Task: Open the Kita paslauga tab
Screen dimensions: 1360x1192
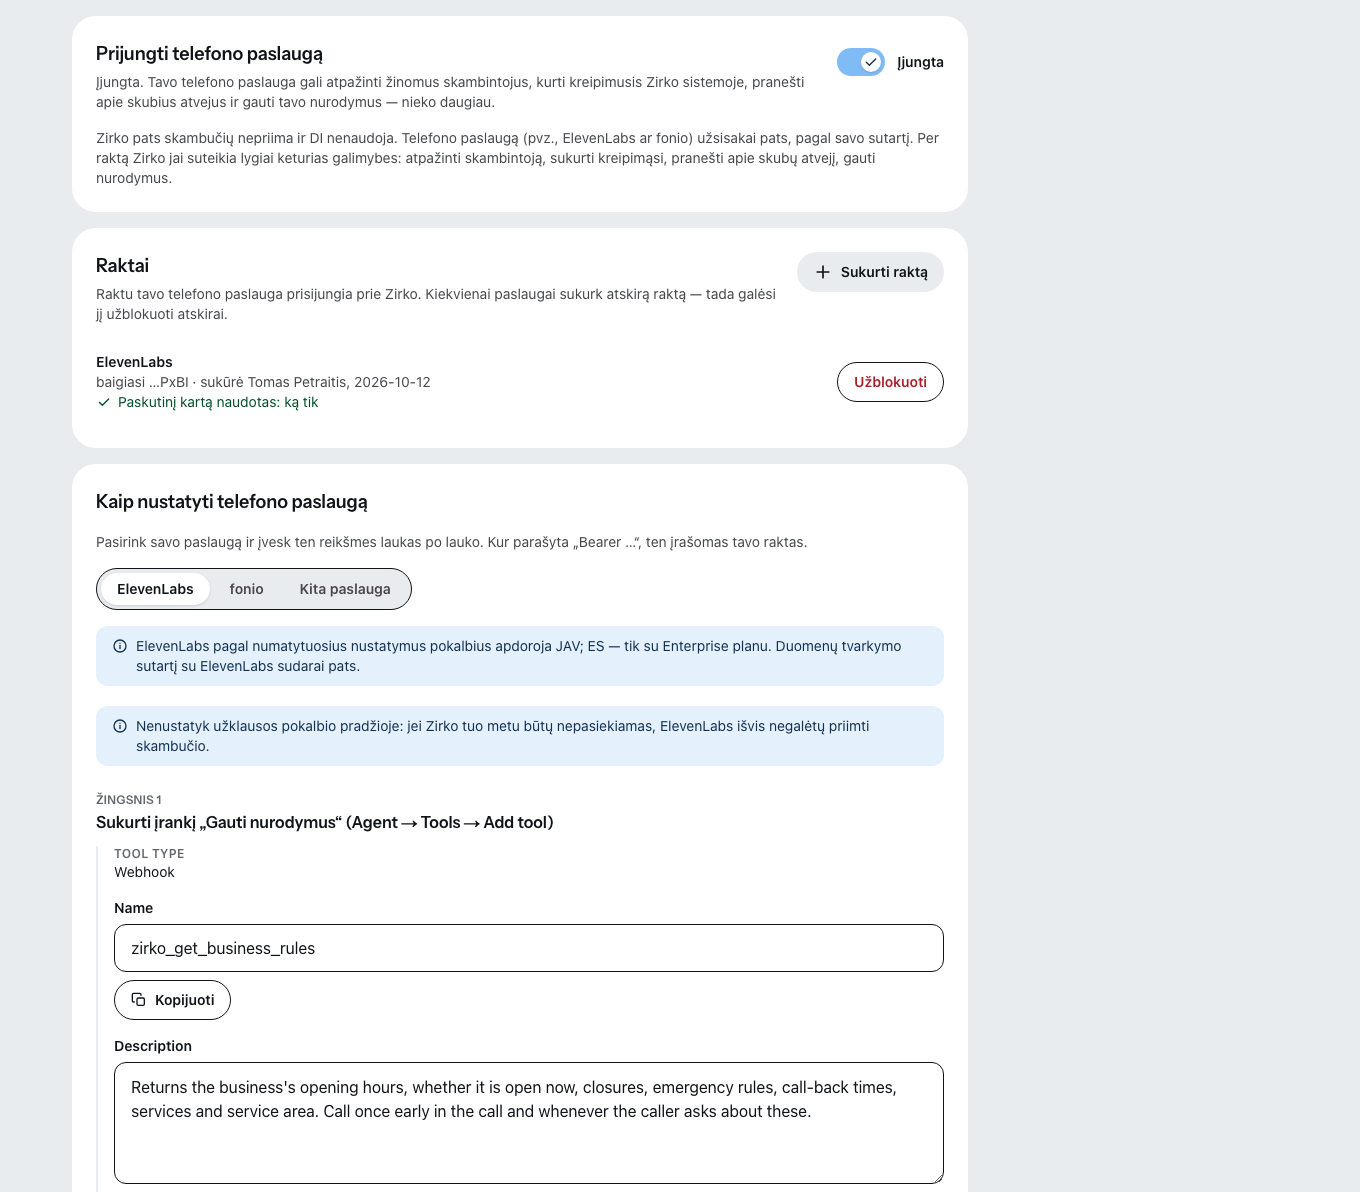Action: tap(345, 589)
